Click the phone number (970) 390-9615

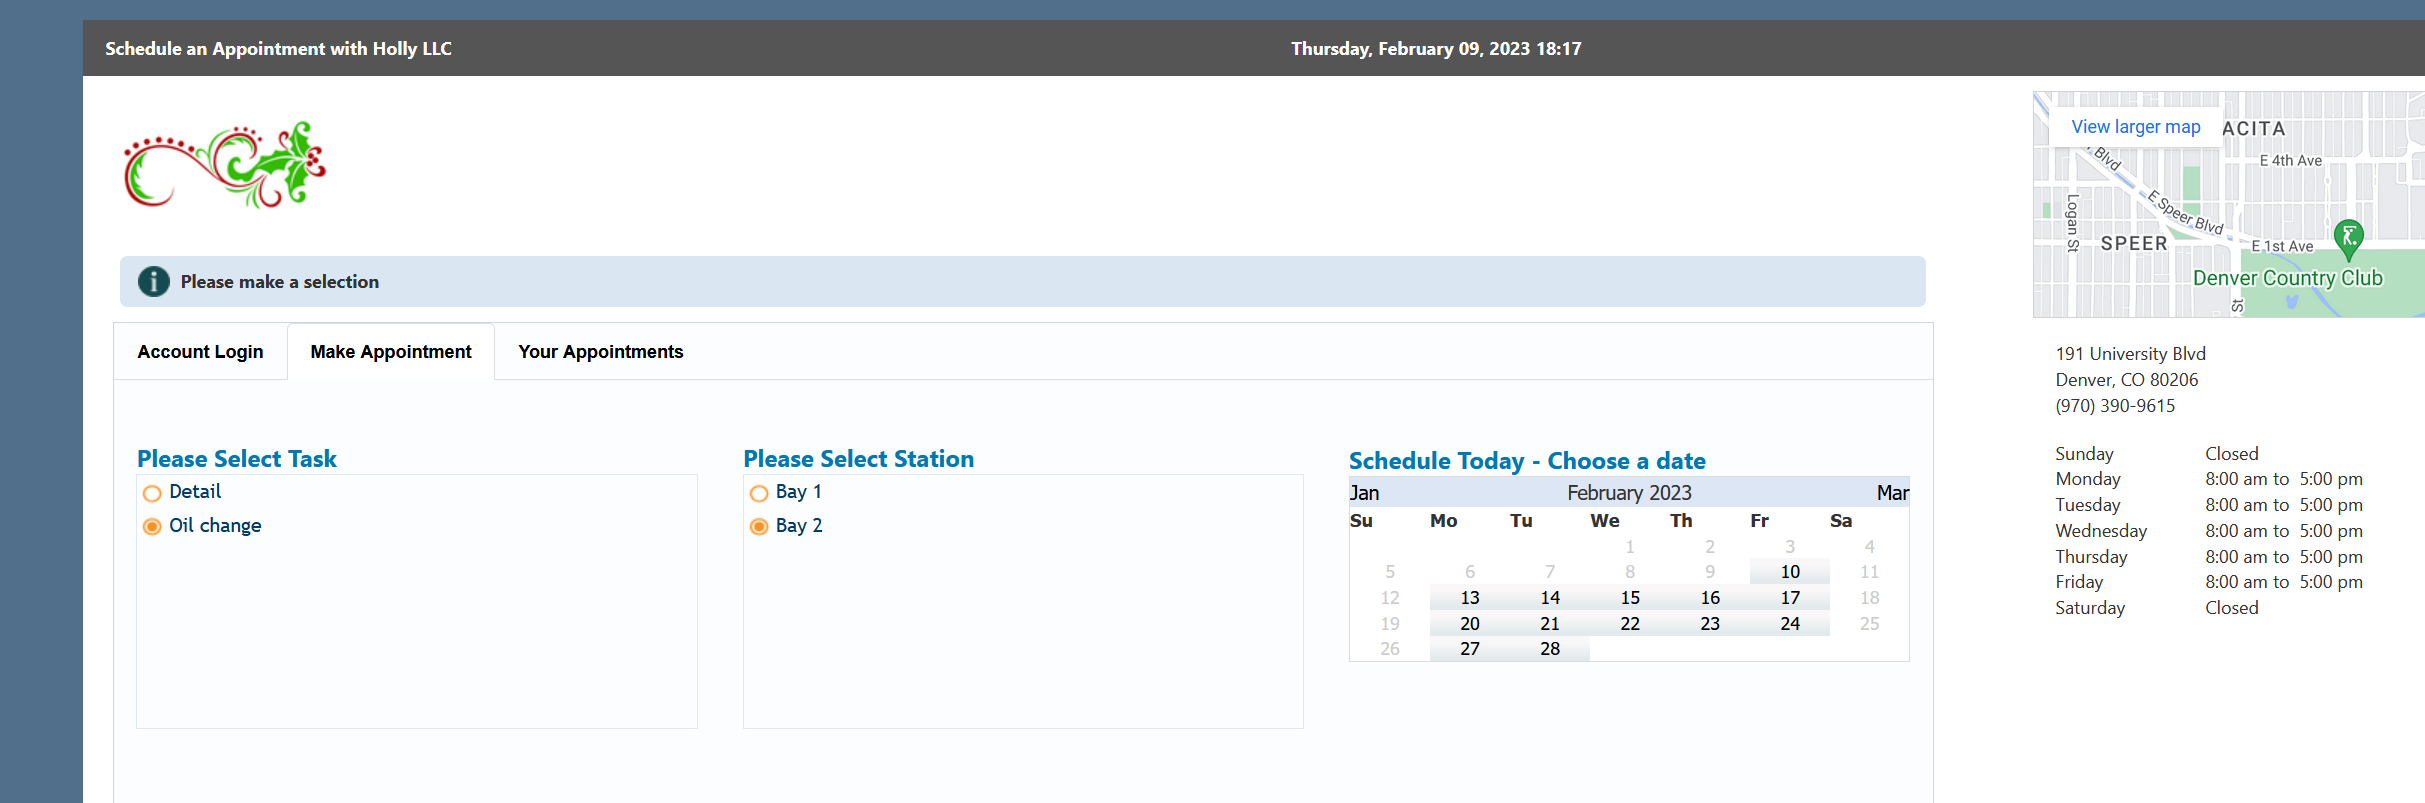[x=2114, y=406]
